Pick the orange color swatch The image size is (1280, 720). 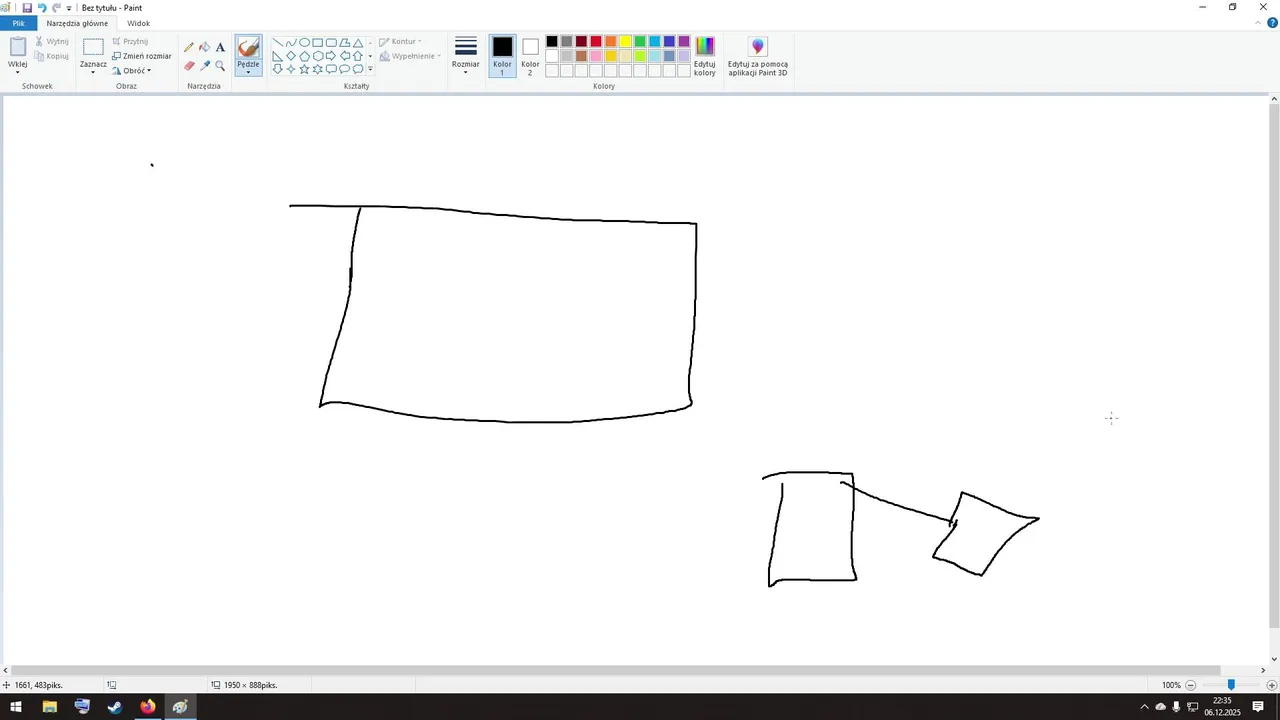610,41
